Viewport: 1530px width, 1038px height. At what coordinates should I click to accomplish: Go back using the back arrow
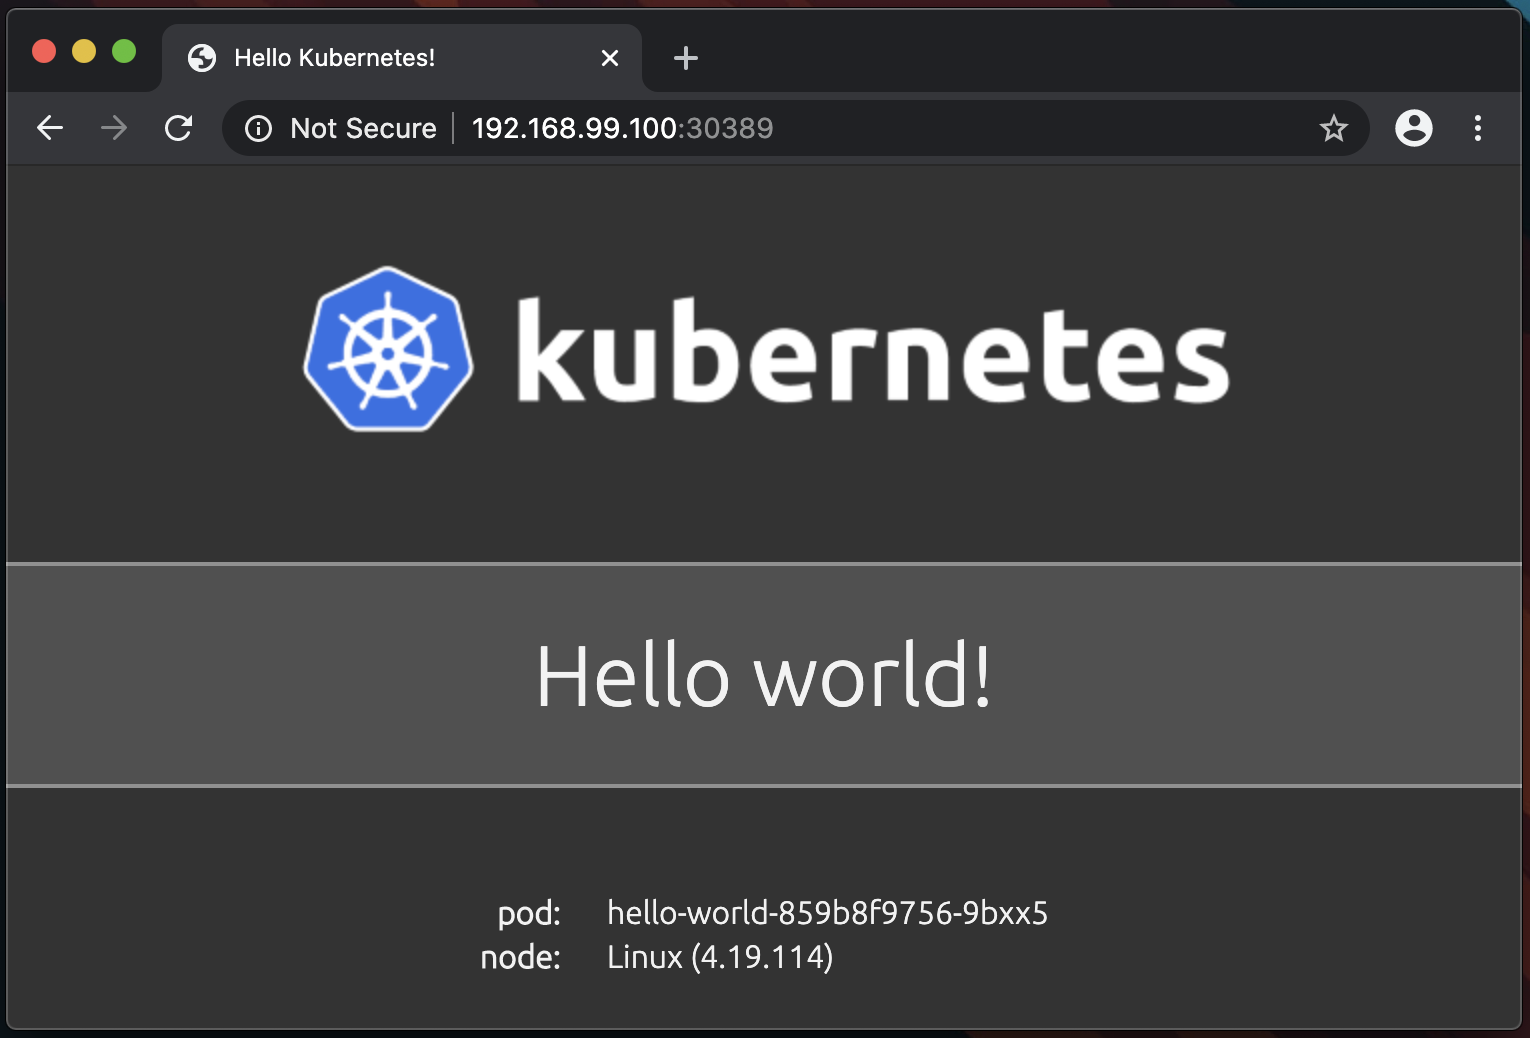coord(50,128)
